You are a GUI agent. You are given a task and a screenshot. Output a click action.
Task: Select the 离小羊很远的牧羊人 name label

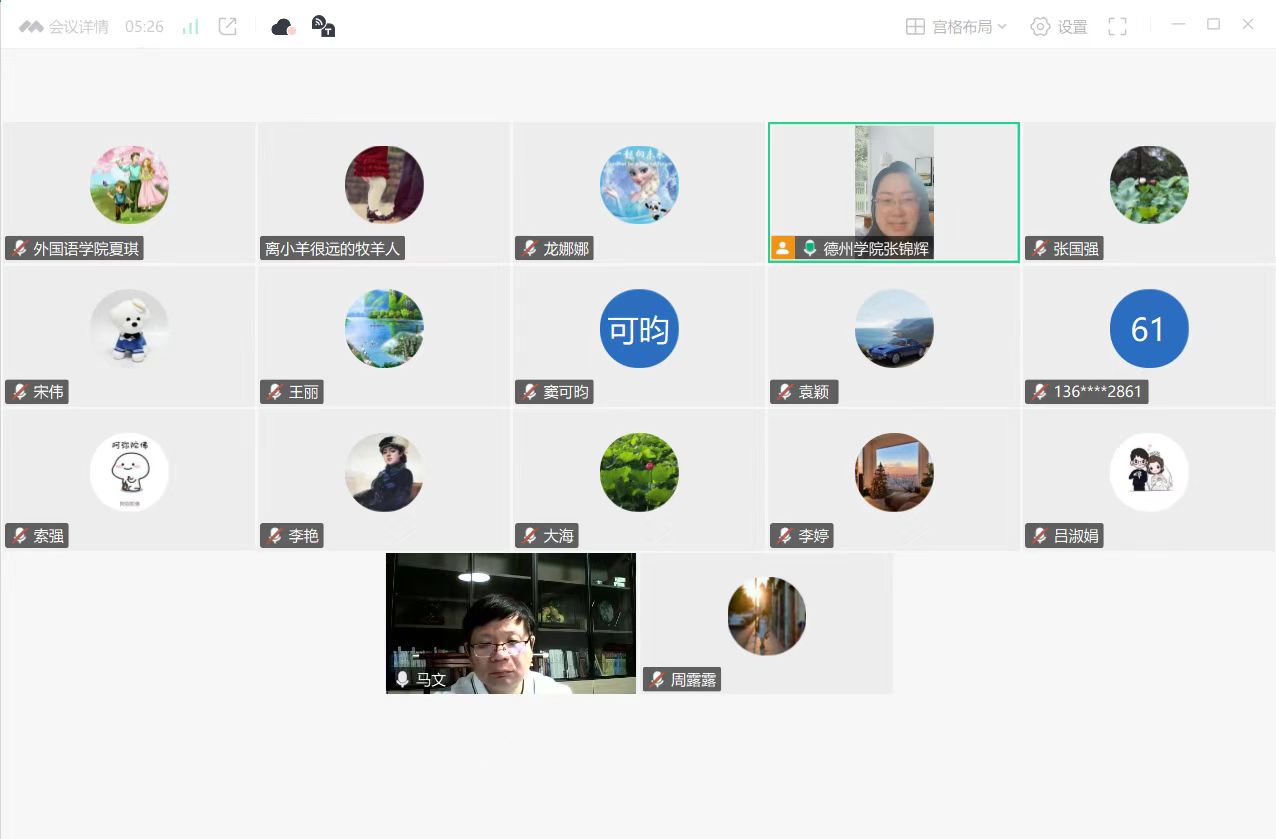[x=333, y=249]
